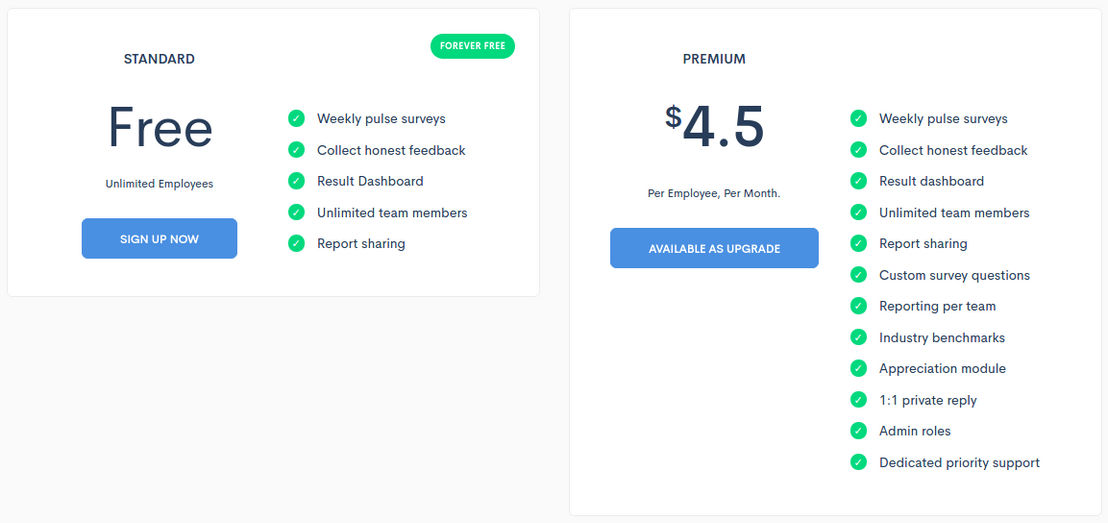Click the STANDARD plan heading
The width and height of the screenshot is (1108, 523).
tap(159, 59)
